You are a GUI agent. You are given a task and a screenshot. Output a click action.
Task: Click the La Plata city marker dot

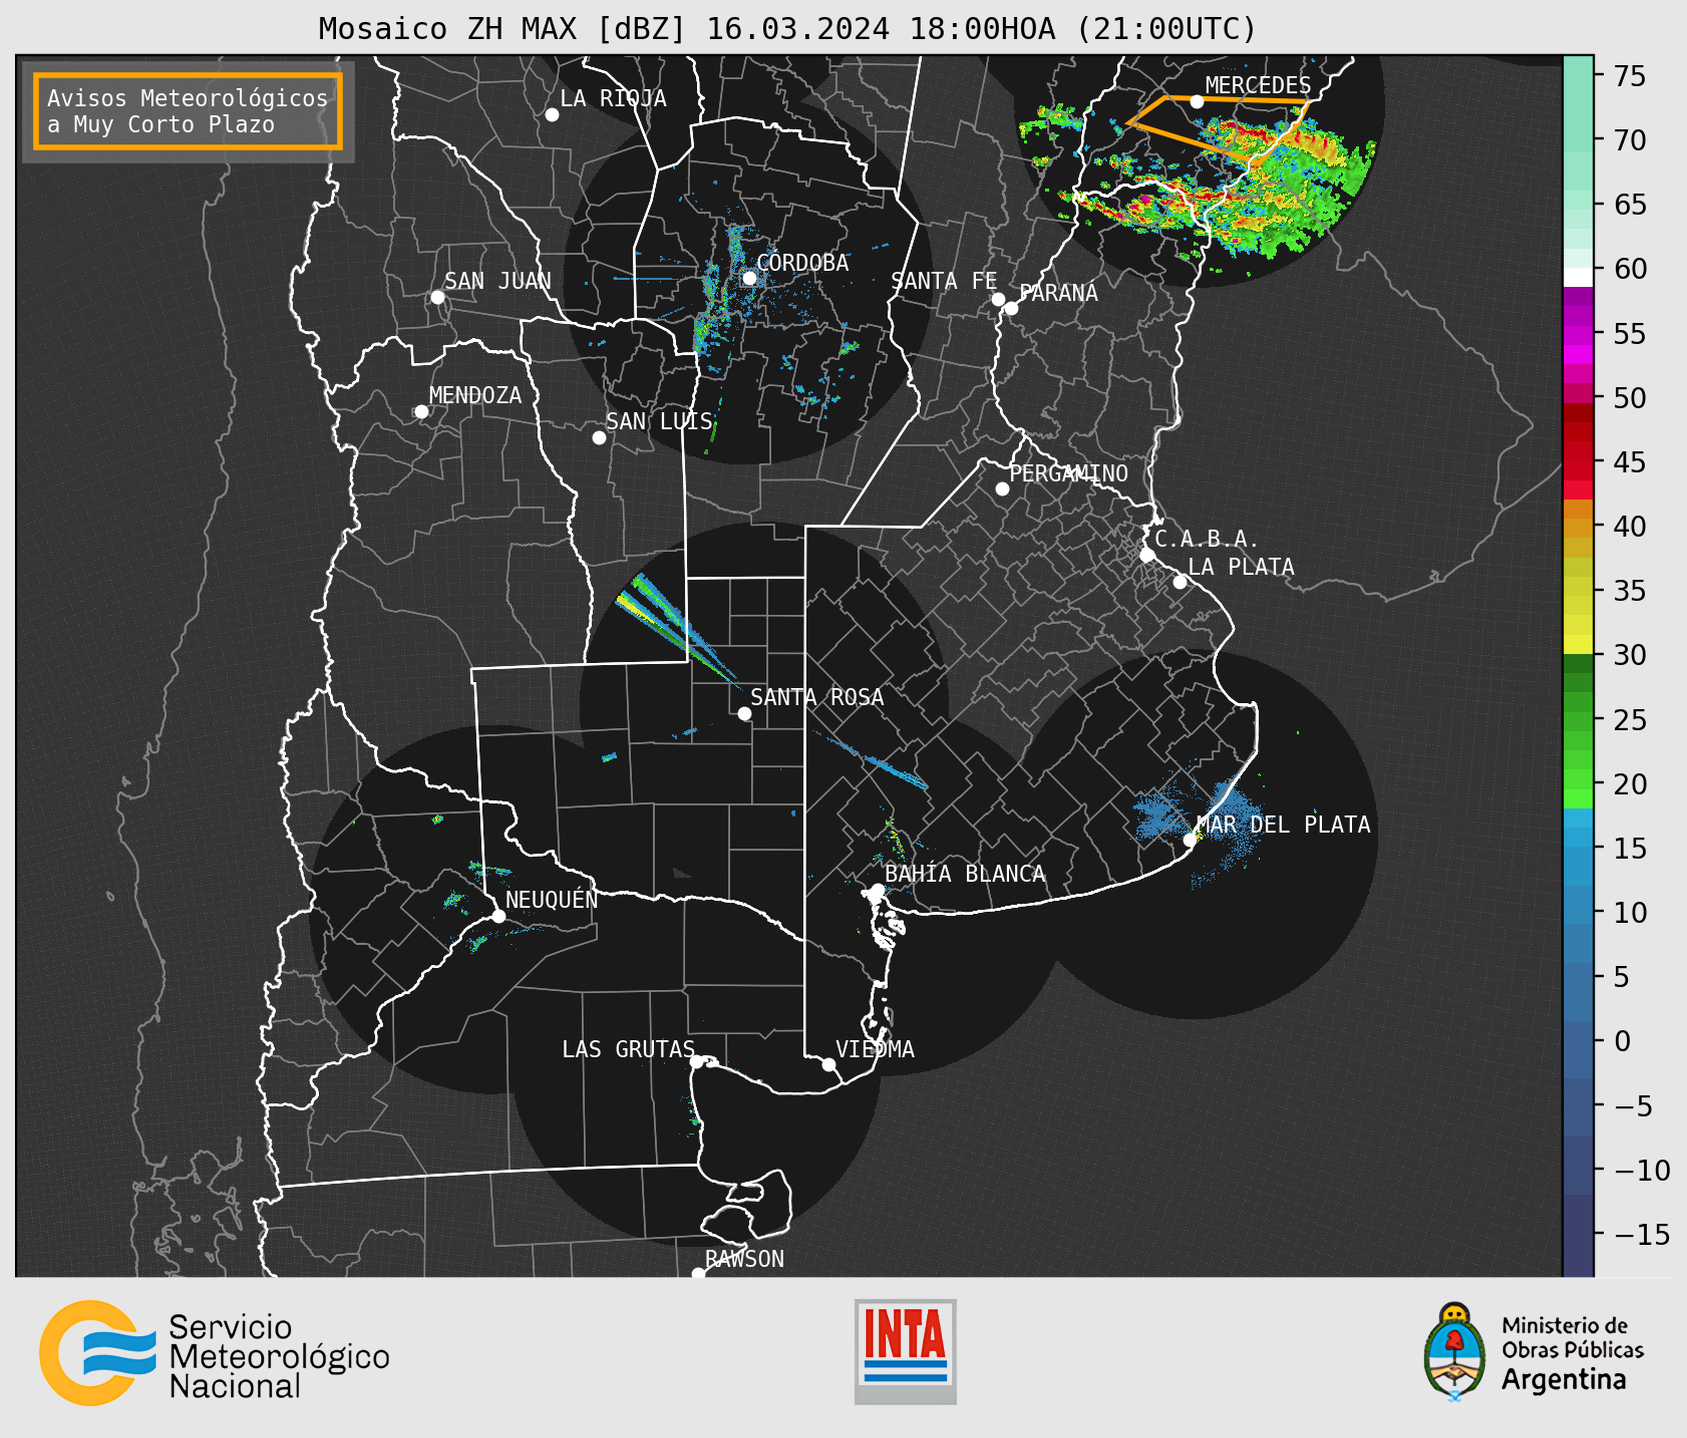click(x=1180, y=582)
